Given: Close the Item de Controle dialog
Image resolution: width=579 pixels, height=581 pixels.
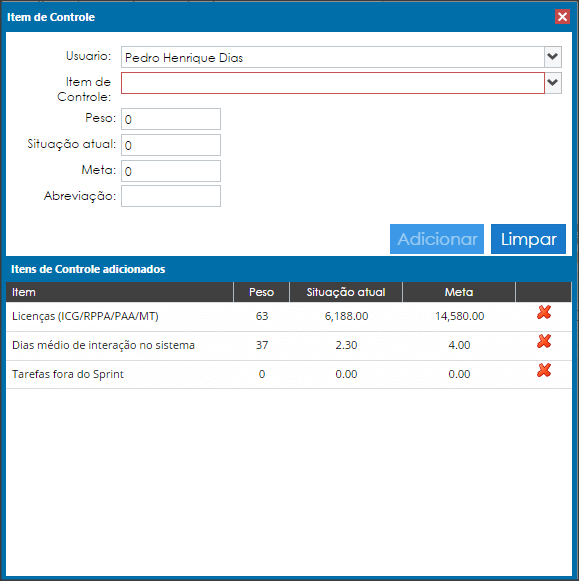Looking at the screenshot, I should click(x=562, y=17).
